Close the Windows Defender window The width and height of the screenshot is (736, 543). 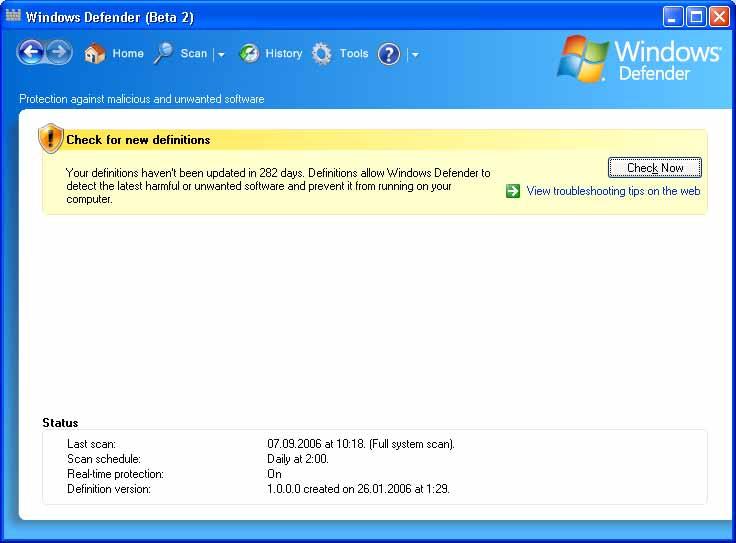click(719, 17)
